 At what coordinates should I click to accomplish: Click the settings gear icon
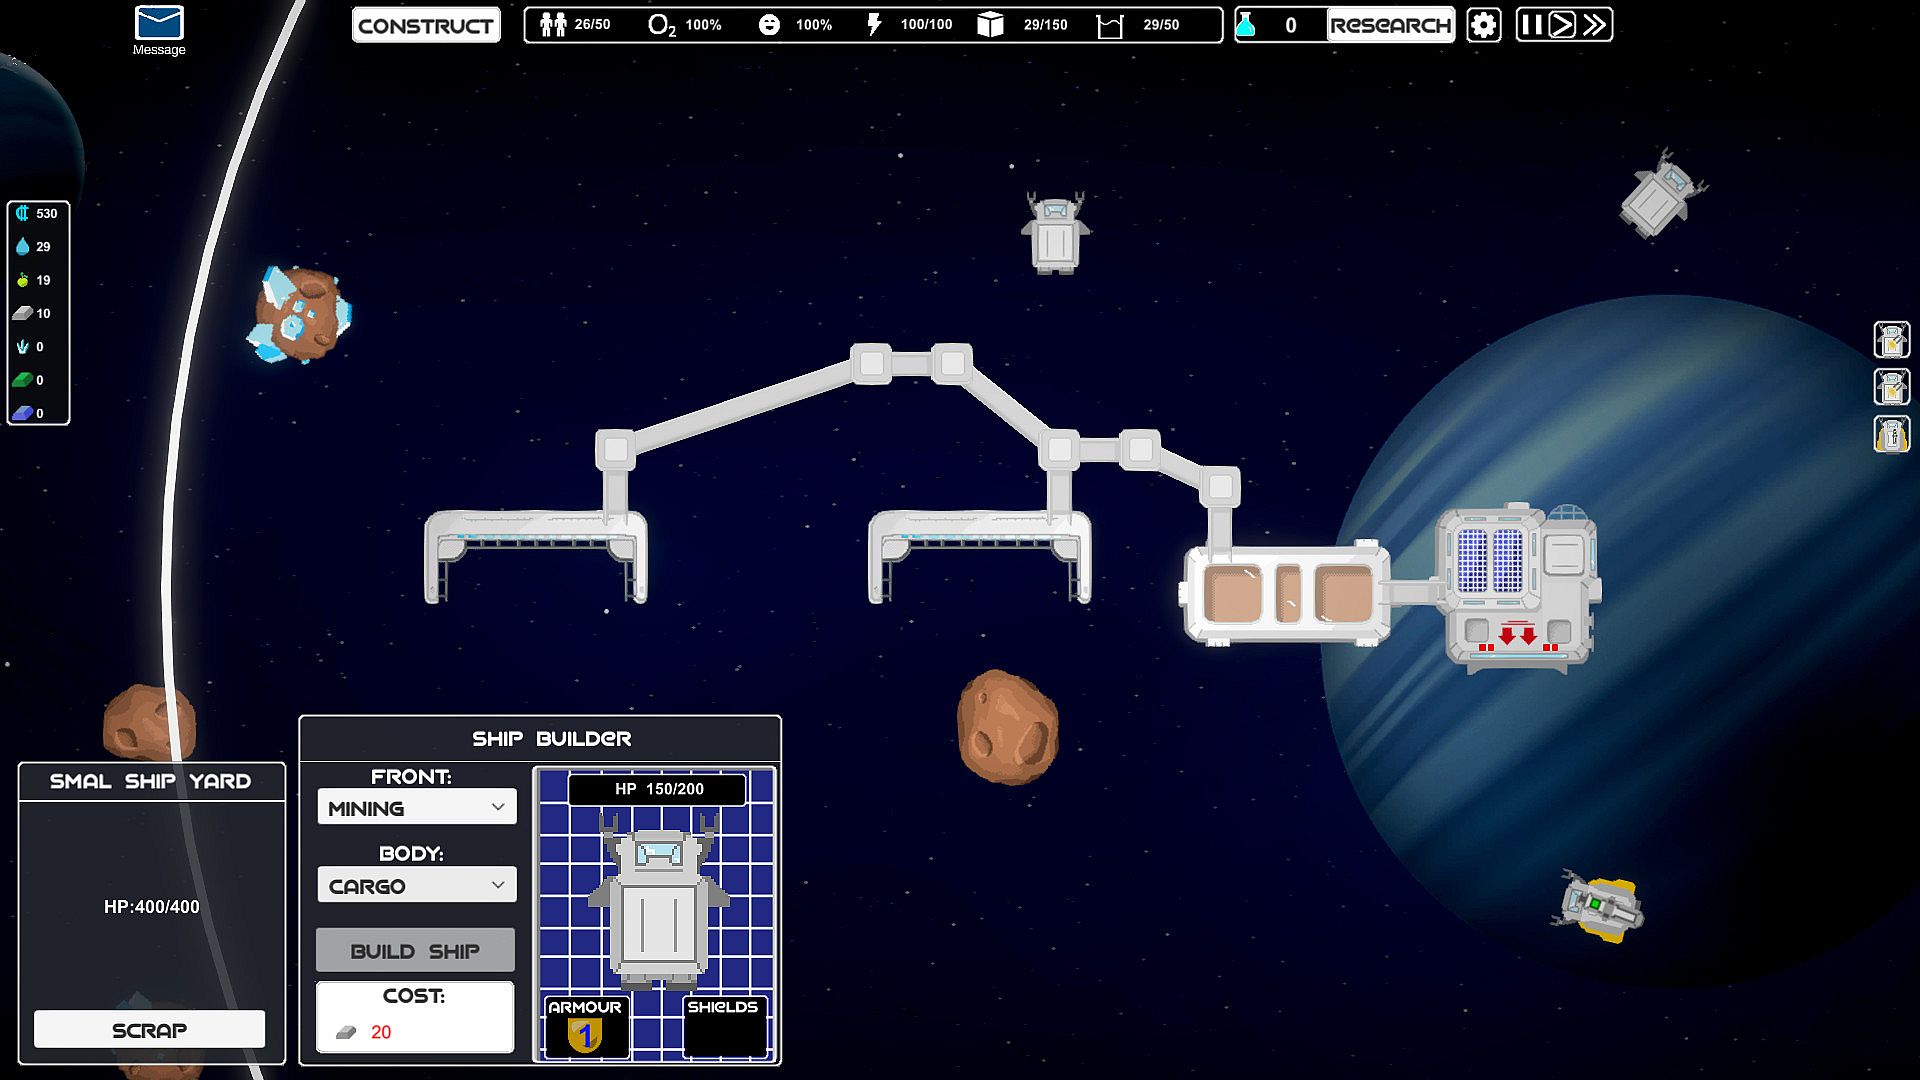click(x=1483, y=25)
